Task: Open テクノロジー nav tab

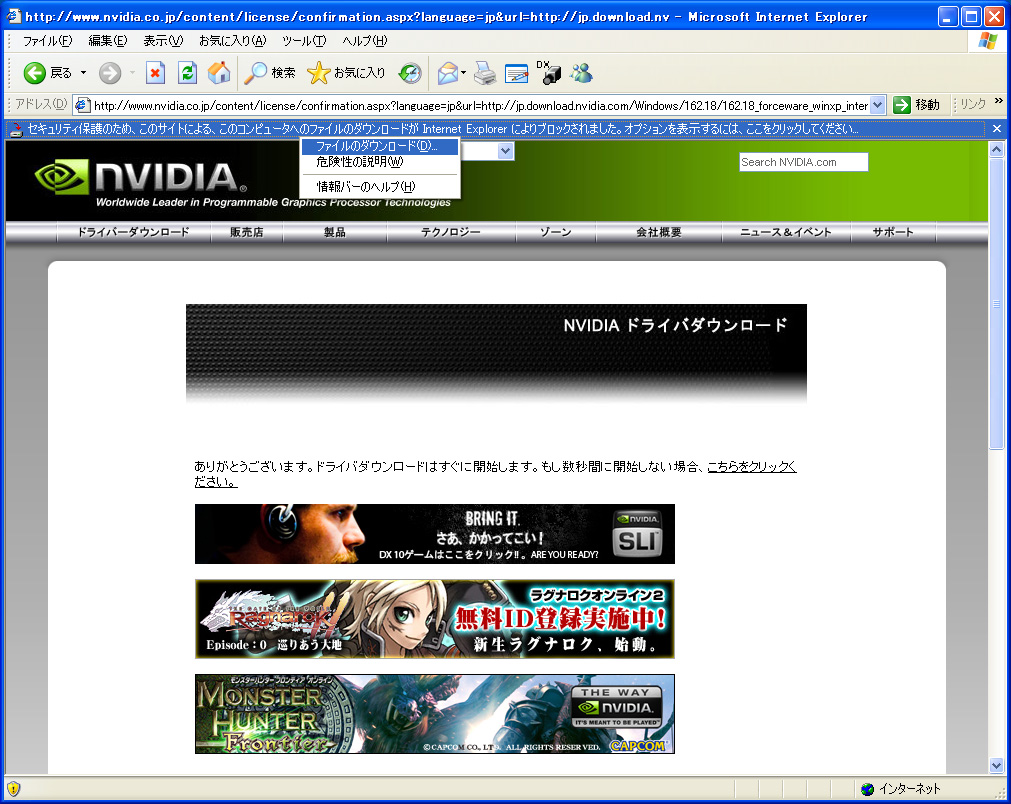Action: point(451,232)
